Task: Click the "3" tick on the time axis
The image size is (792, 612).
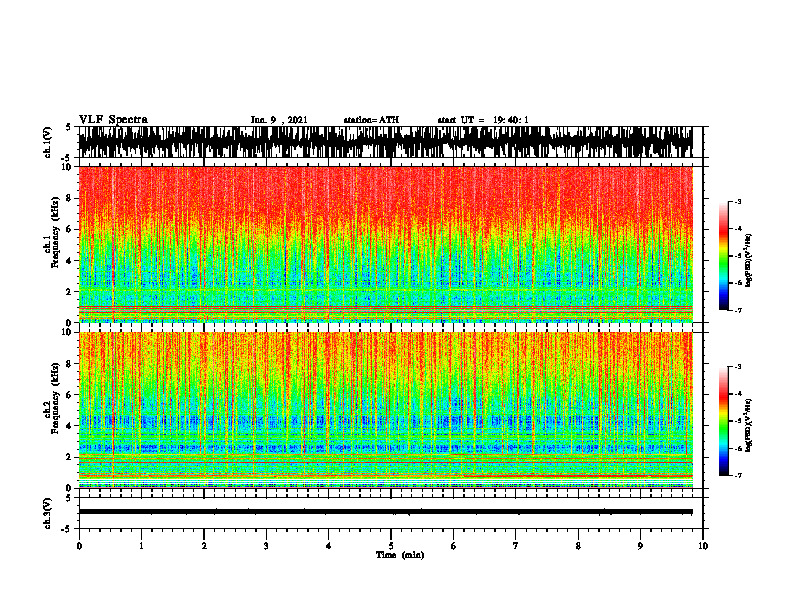Action: [266, 546]
